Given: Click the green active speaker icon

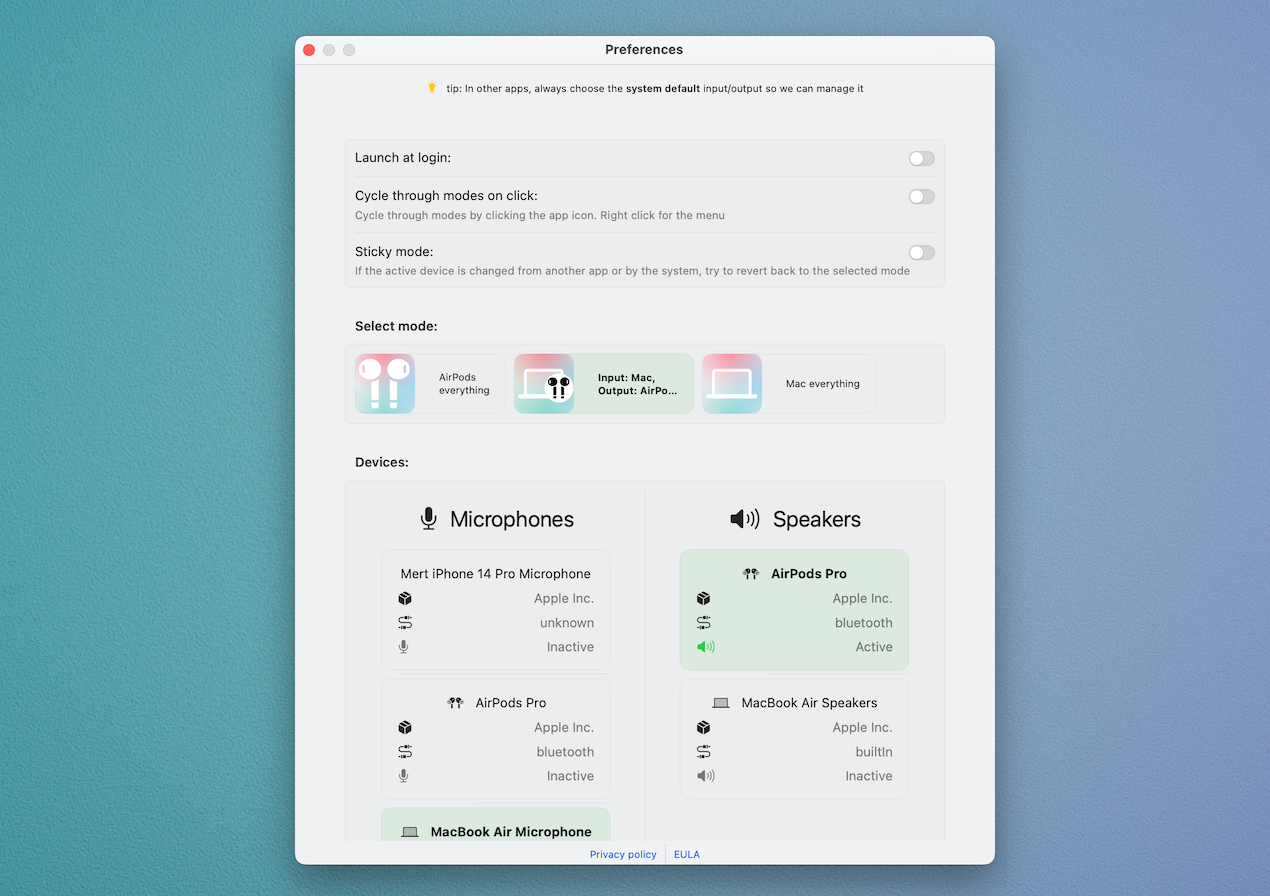Looking at the screenshot, I should pyautogui.click(x=706, y=647).
